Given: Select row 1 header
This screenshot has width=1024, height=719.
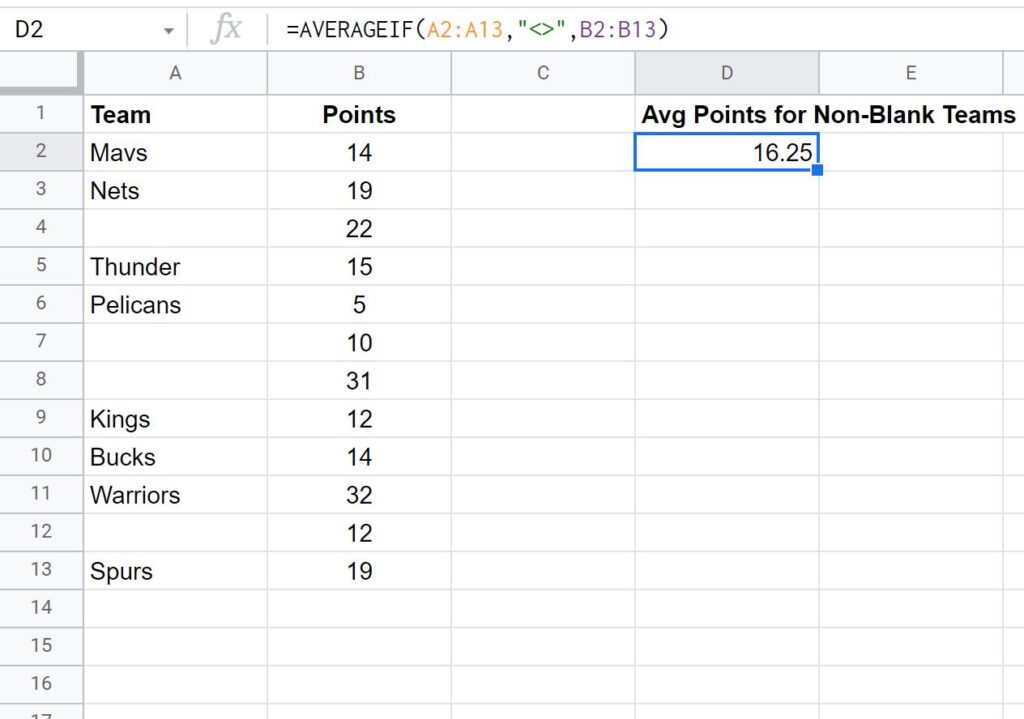Looking at the screenshot, I should pos(41,114).
